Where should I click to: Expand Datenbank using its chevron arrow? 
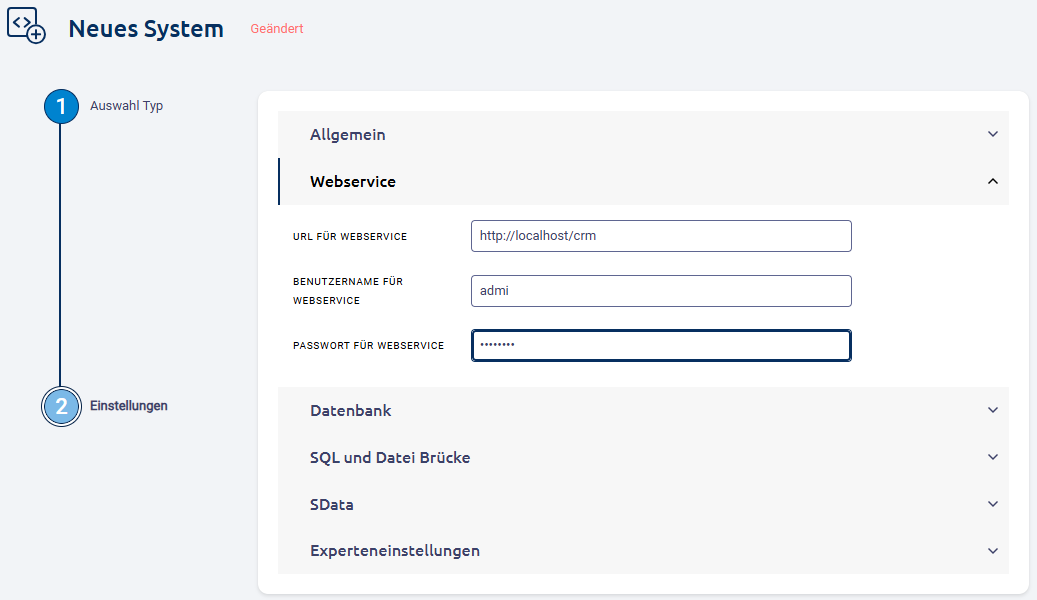pyautogui.click(x=992, y=410)
